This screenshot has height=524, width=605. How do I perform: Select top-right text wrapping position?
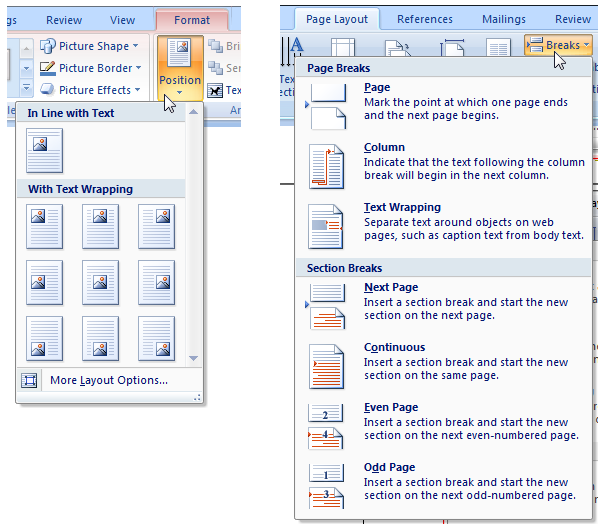pyautogui.click(x=156, y=227)
